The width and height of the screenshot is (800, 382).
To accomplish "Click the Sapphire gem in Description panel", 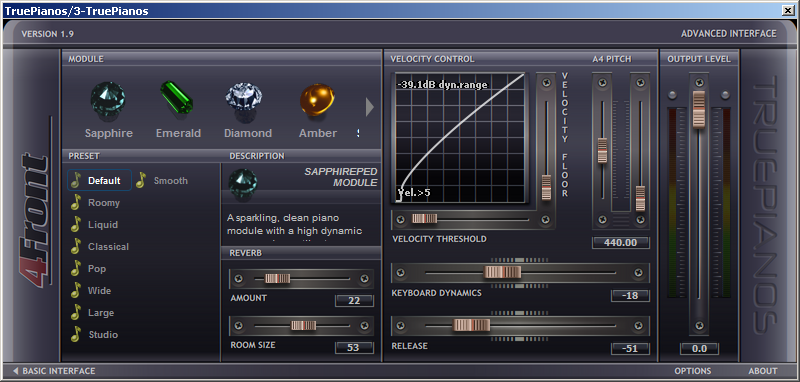I will tap(243, 183).
